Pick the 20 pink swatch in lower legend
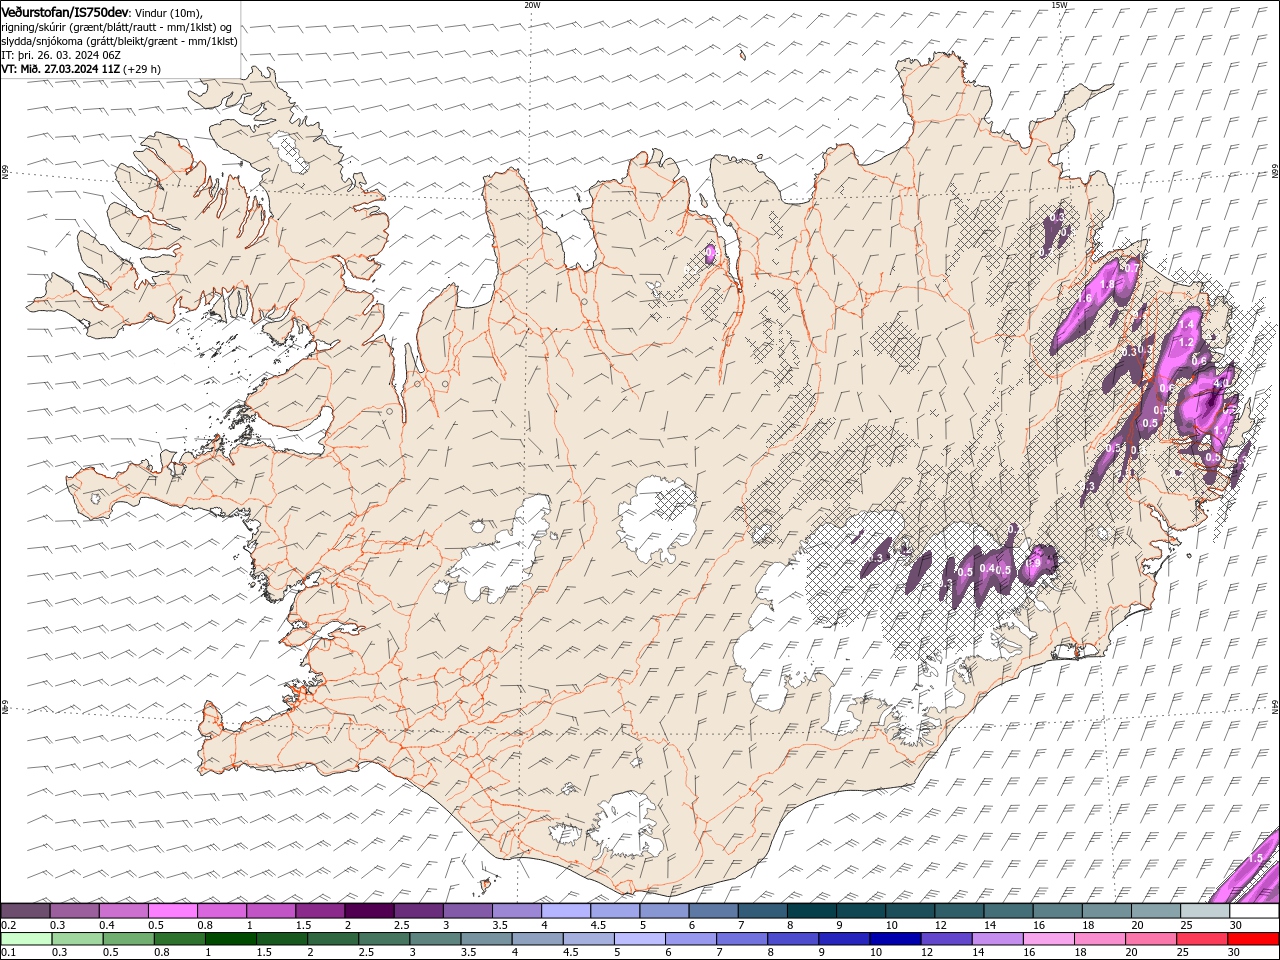 pos(1149,939)
